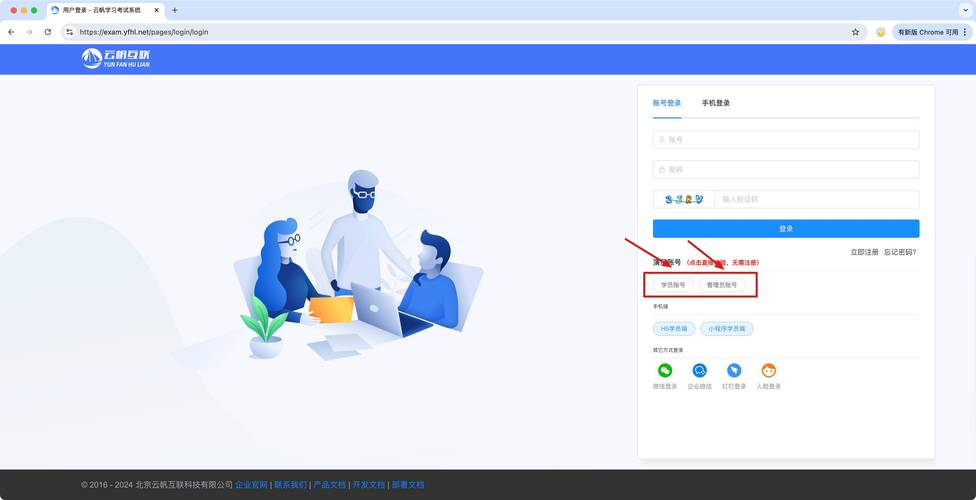
Task: Refresh the captcha image
Action: (683, 199)
